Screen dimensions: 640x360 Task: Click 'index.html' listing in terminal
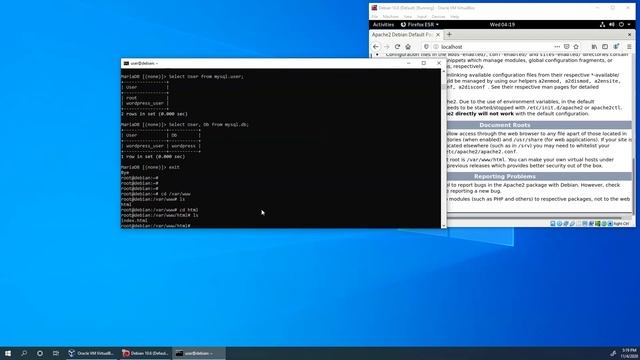pyautogui.click(x=134, y=220)
